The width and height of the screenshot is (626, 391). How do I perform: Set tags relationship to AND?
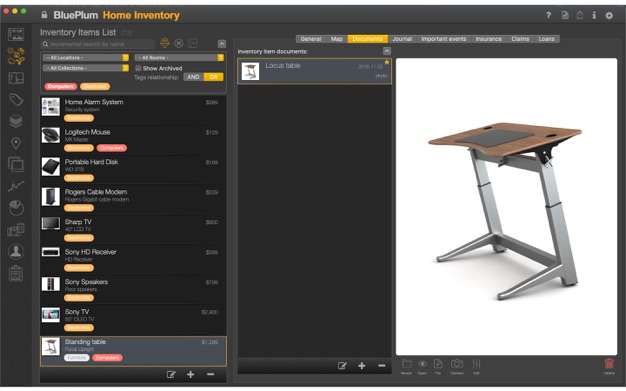(x=193, y=77)
